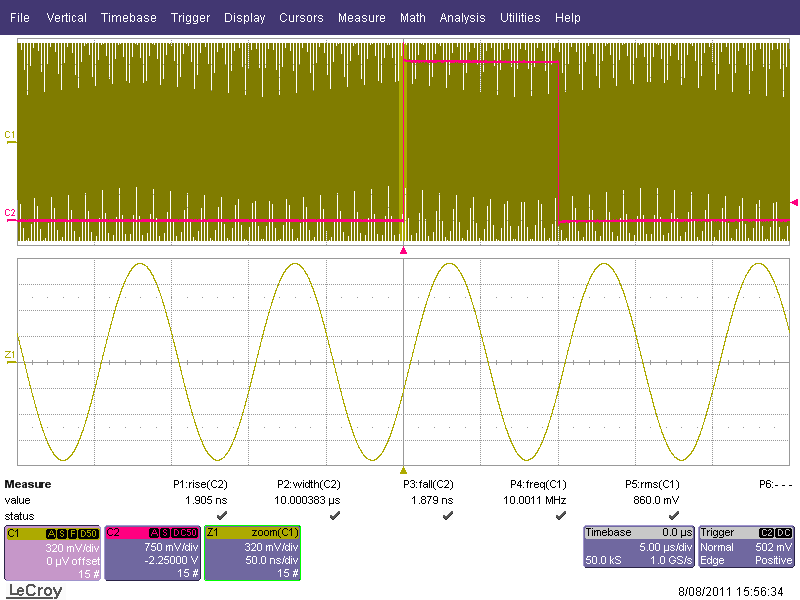Open the Math menu
This screenshot has width=800, height=600.
[412, 18]
